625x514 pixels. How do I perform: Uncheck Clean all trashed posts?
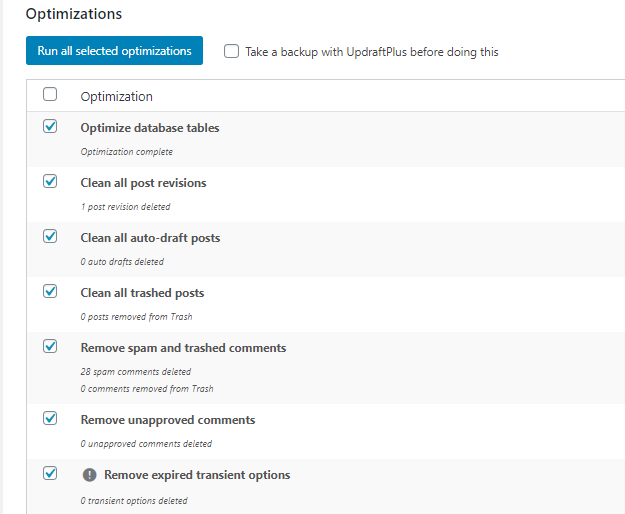pyautogui.click(x=50, y=291)
